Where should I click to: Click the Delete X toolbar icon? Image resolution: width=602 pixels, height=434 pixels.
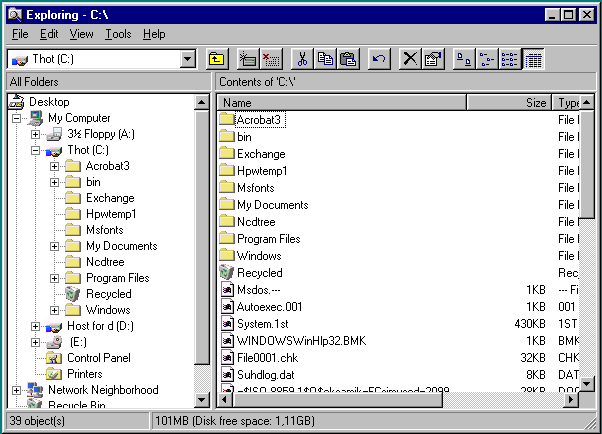click(410, 59)
